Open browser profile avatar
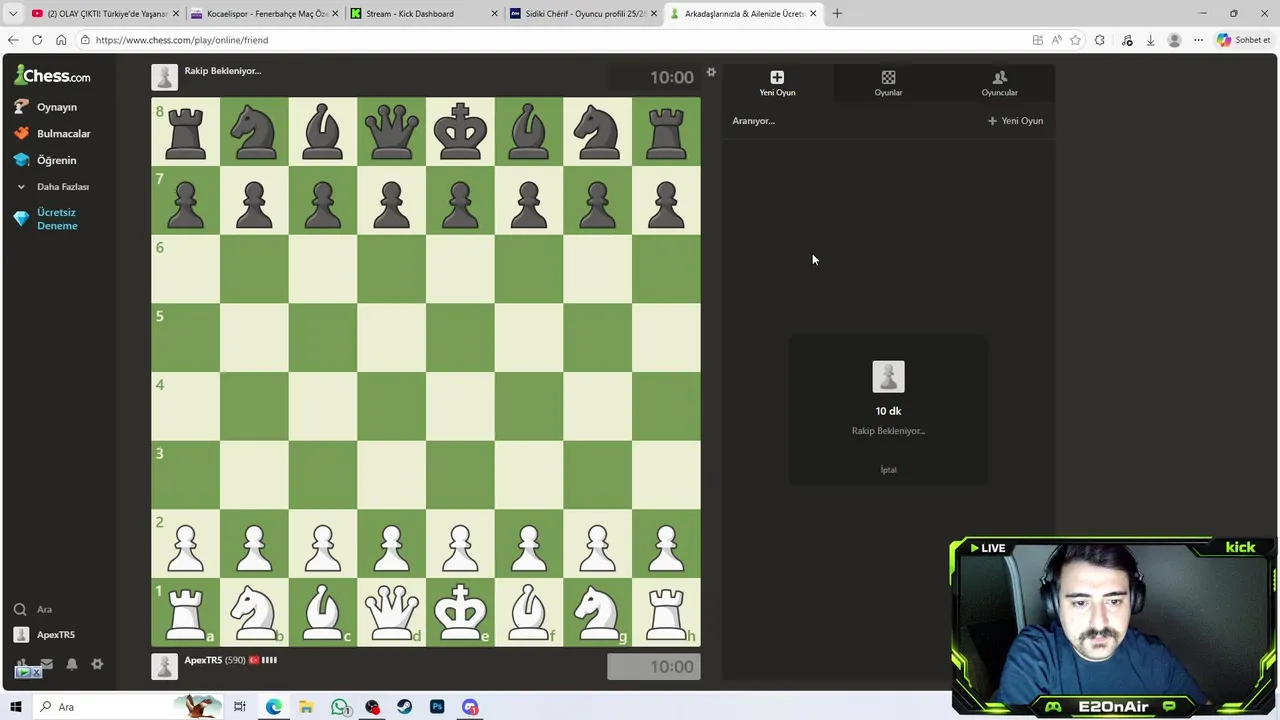The image size is (1280, 720). click(x=1174, y=40)
